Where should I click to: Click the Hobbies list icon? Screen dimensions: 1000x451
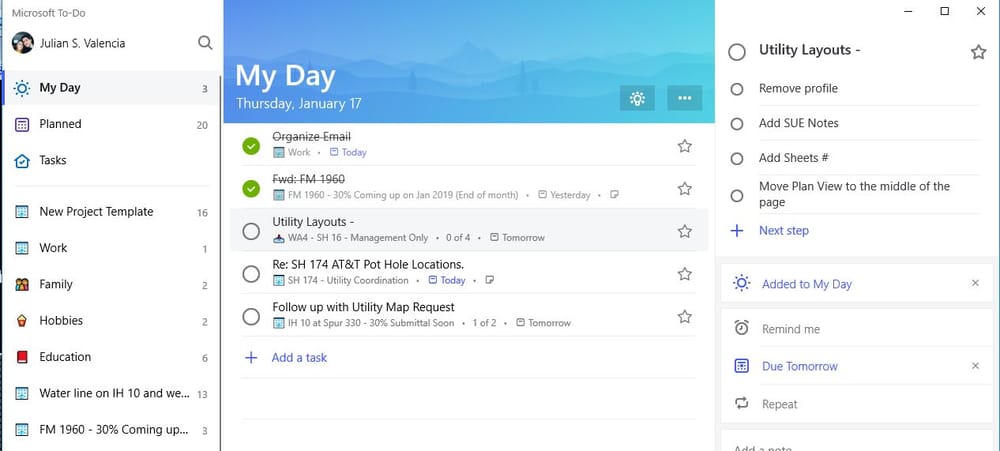tap(22, 321)
